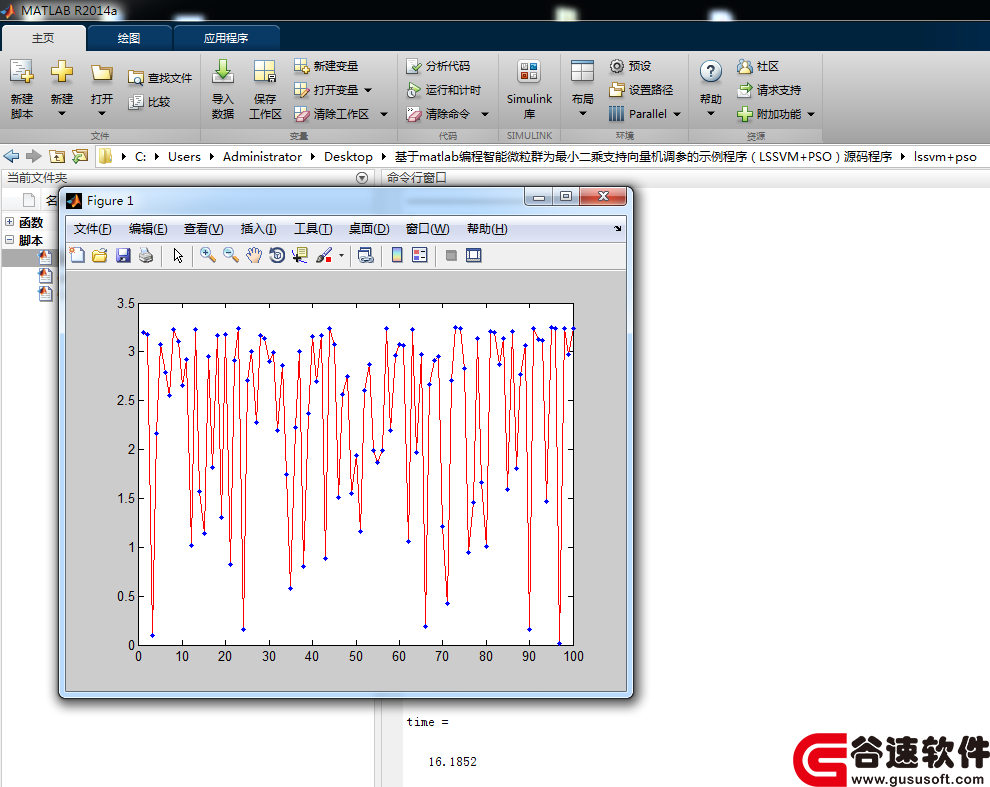This screenshot has width=990, height=787.
Task: Click 新建变量 to create a variable
Action: click(326, 66)
